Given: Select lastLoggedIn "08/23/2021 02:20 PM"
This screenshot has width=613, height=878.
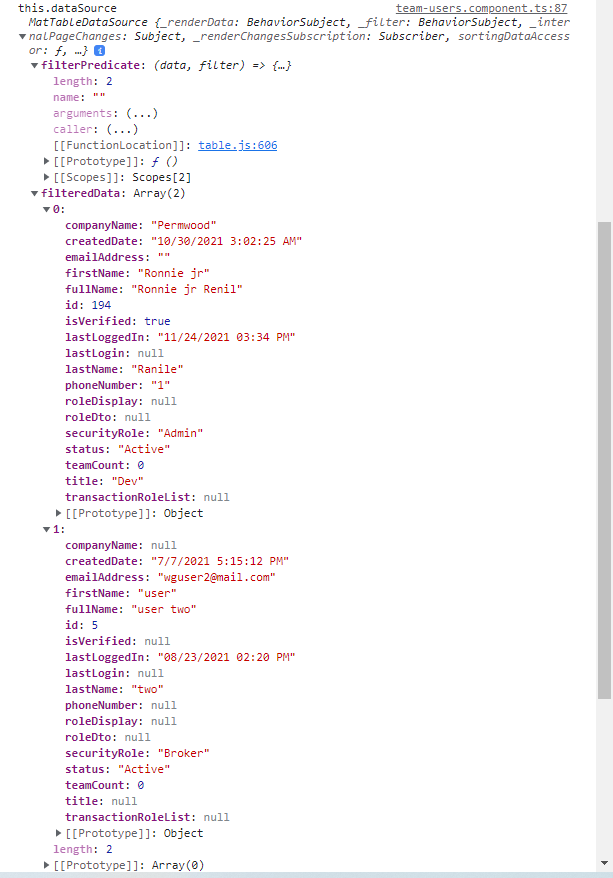Looking at the screenshot, I should click(x=227, y=657).
